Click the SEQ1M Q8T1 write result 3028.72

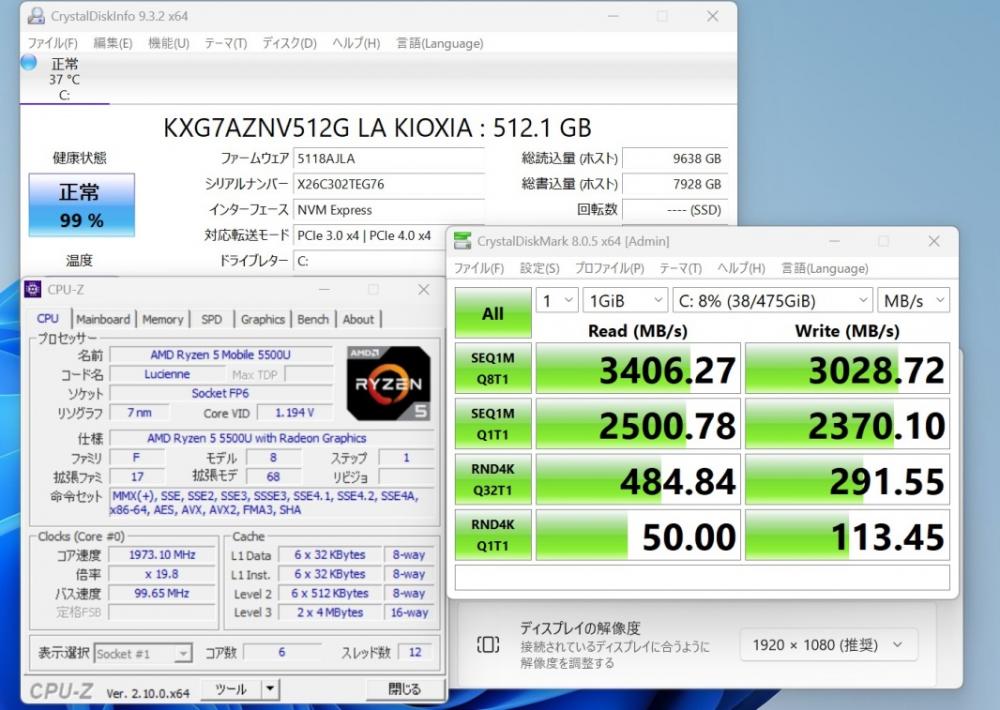coord(848,369)
